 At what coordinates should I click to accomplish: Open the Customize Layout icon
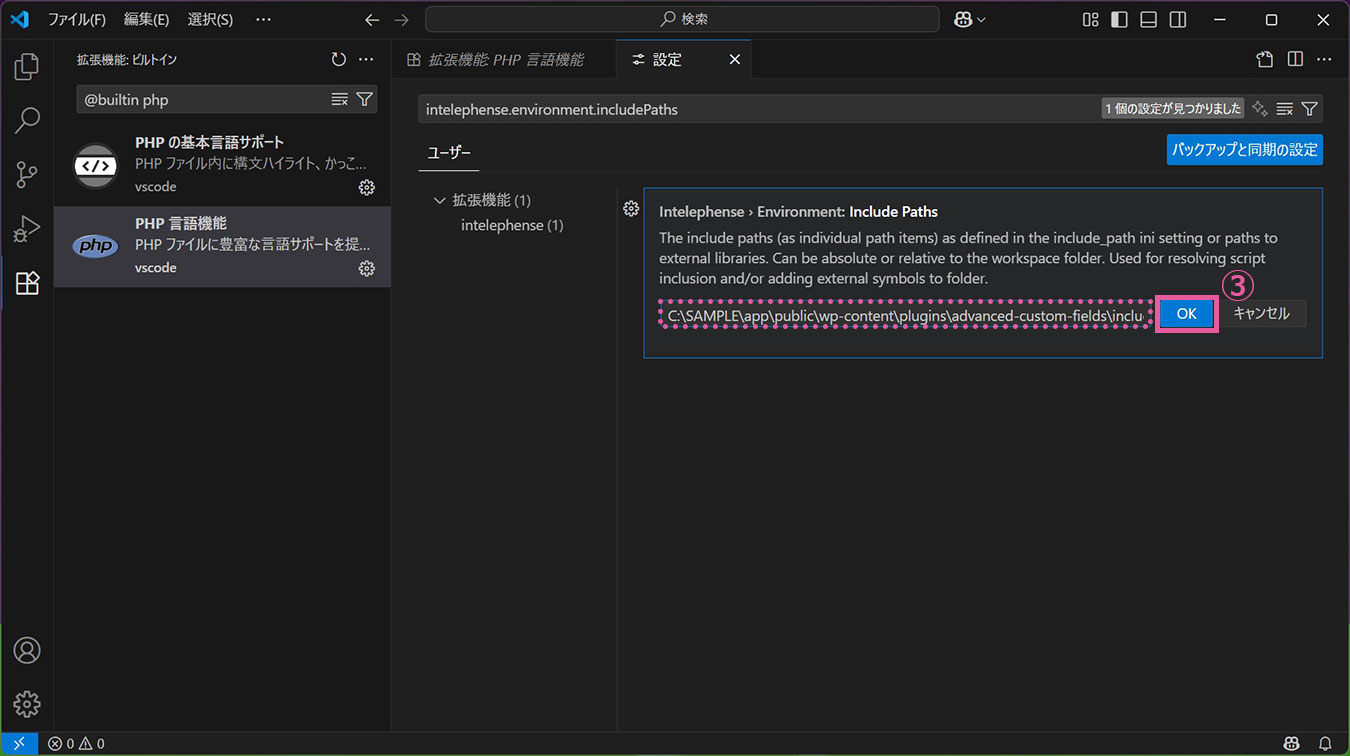click(1091, 20)
